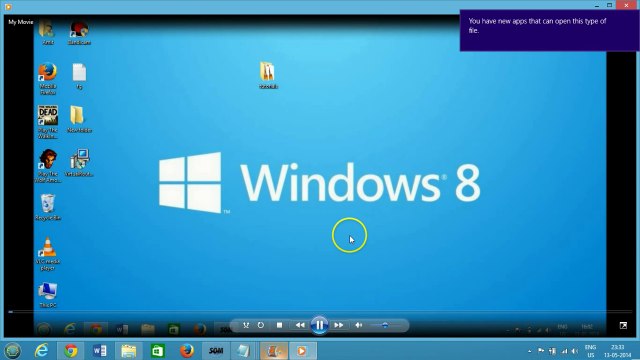The width and height of the screenshot is (640, 360).
Task: Adjust the player volume slider
Action: (x=386, y=325)
